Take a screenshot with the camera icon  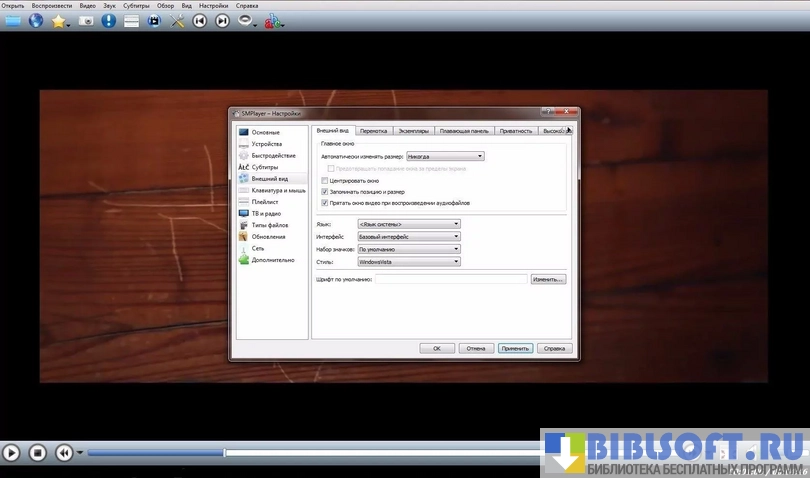point(86,21)
